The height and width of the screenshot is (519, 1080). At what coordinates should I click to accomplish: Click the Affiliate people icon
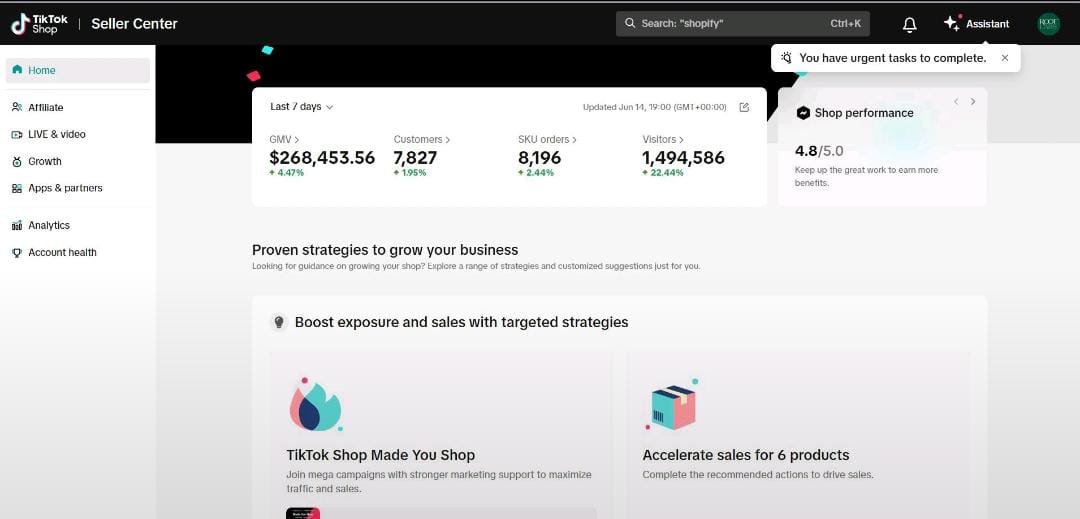click(17, 107)
